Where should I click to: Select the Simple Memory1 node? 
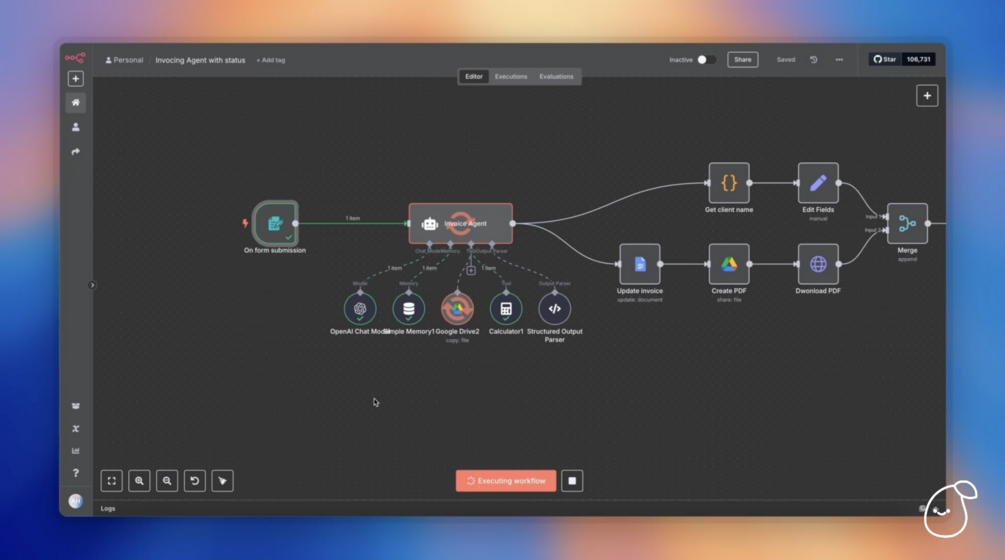coord(409,309)
